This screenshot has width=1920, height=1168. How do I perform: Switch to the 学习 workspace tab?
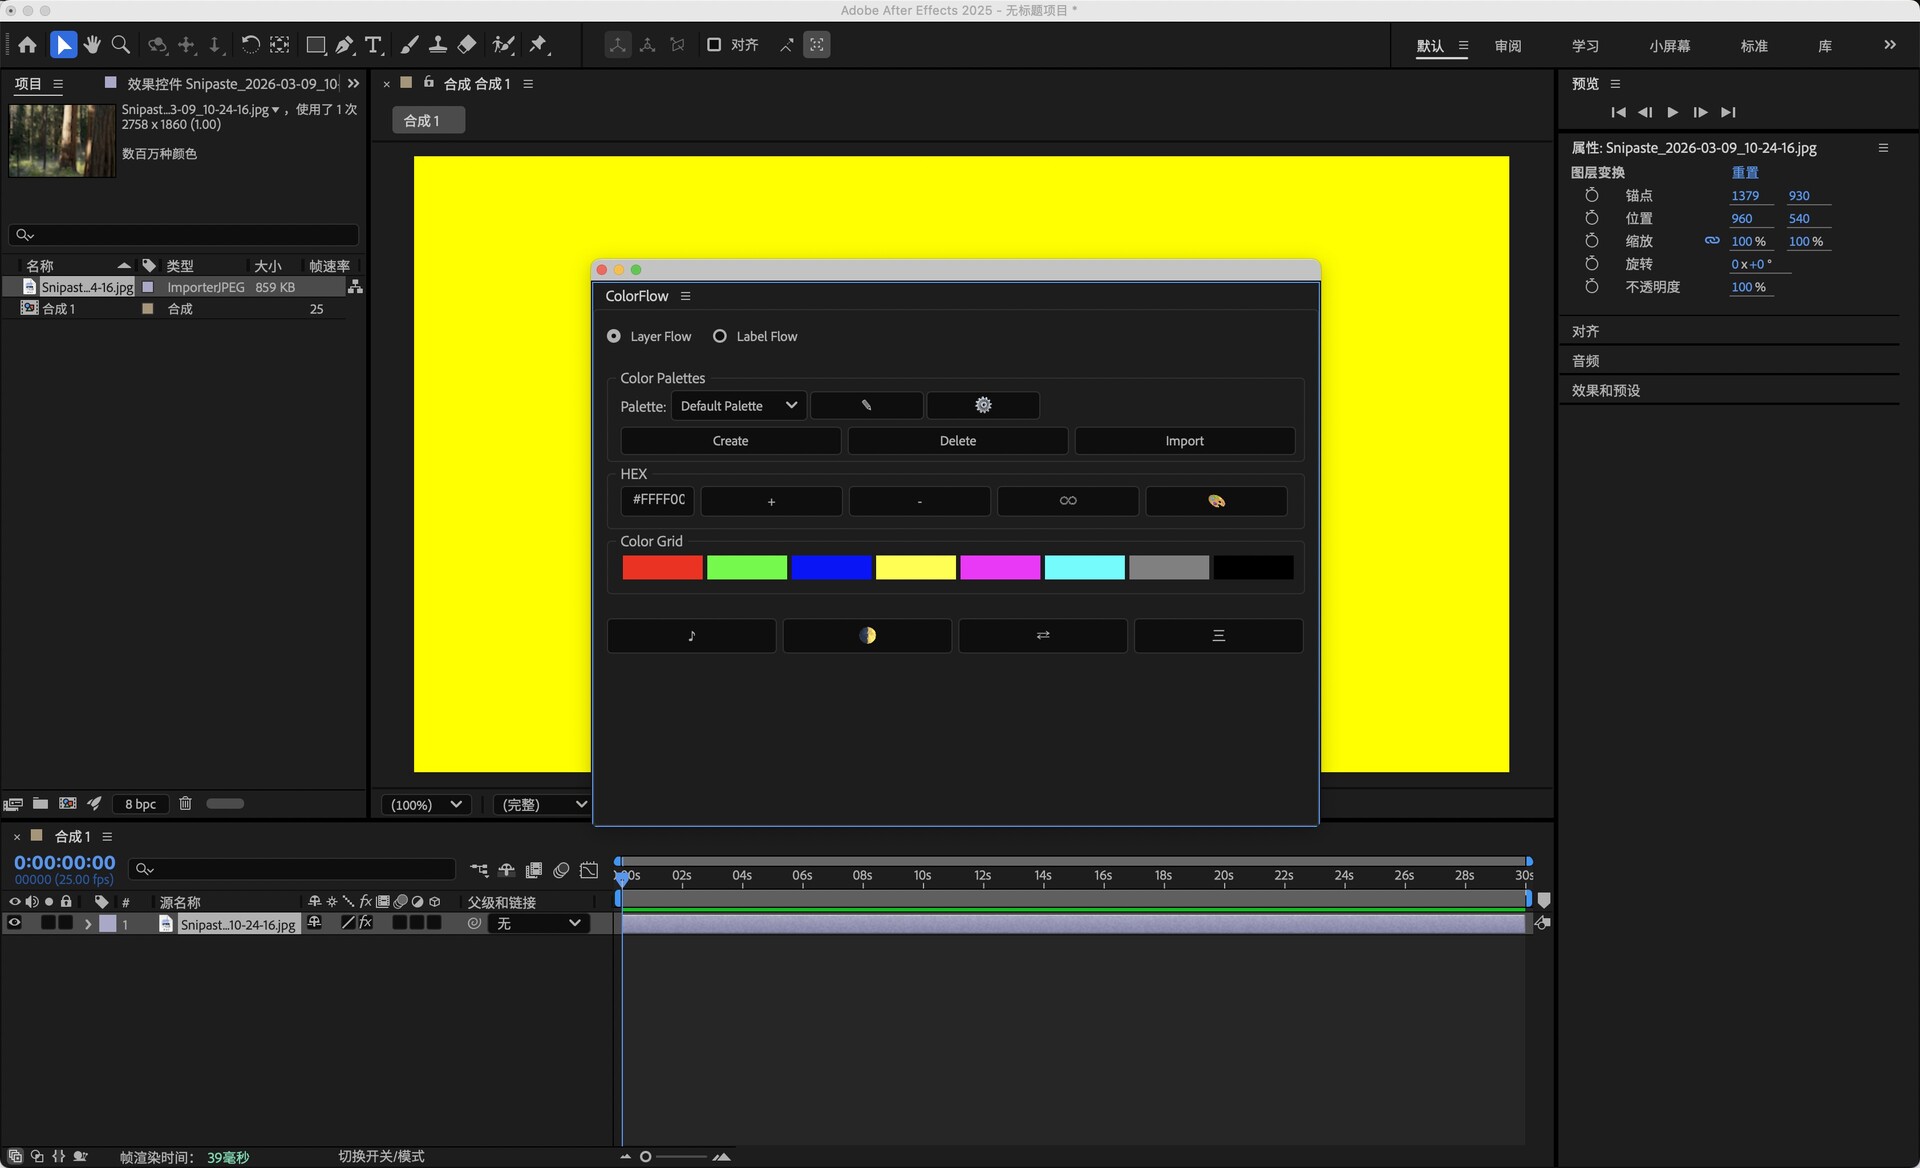1585,46
